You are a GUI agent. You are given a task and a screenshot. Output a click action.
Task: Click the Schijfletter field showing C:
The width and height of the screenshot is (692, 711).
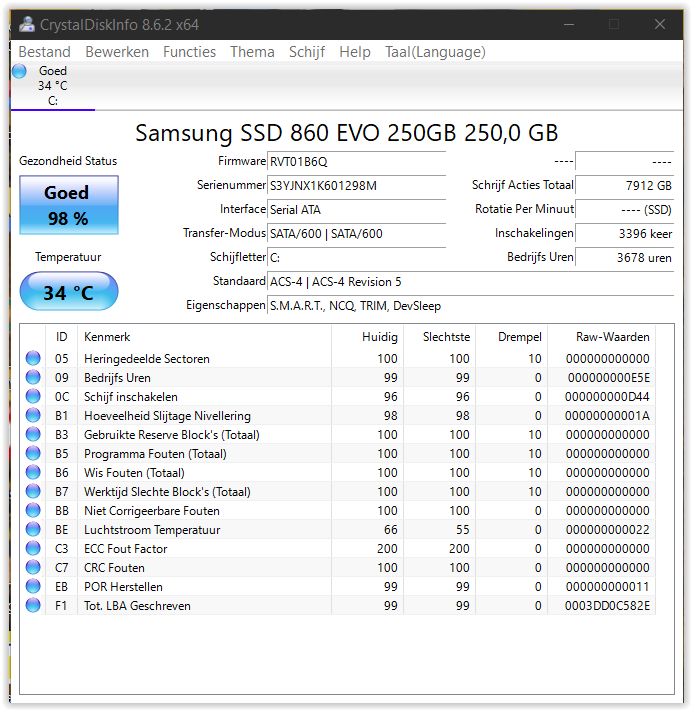point(356,258)
